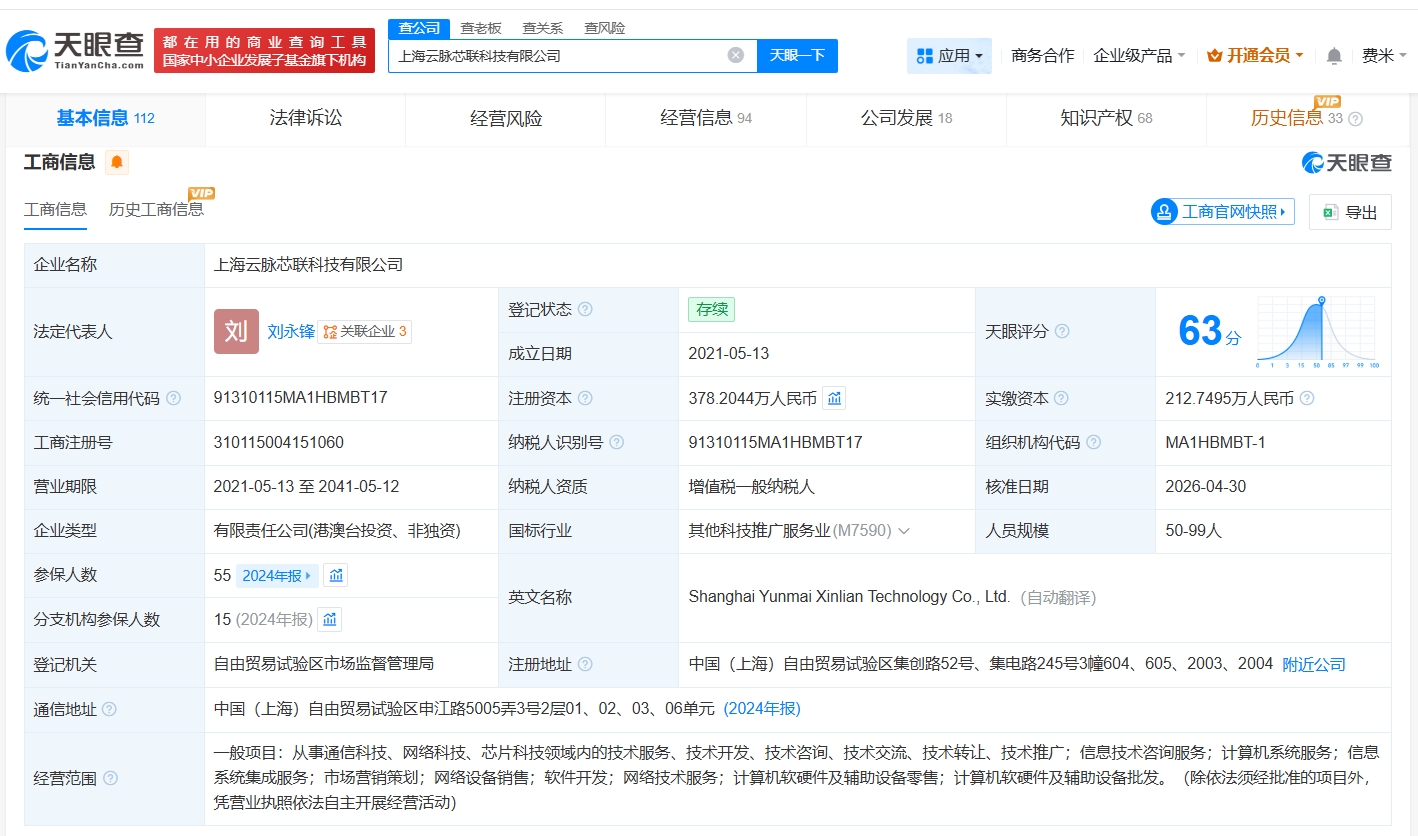Click the help icon after 212.7495万人民币
The width and height of the screenshot is (1418, 836).
coord(1307,398)
